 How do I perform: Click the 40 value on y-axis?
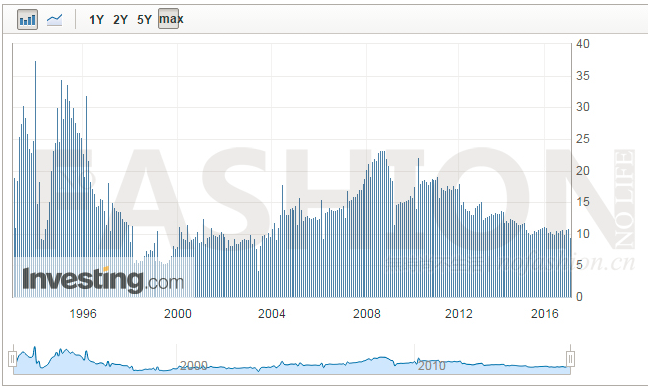click(x=583, y=44)
